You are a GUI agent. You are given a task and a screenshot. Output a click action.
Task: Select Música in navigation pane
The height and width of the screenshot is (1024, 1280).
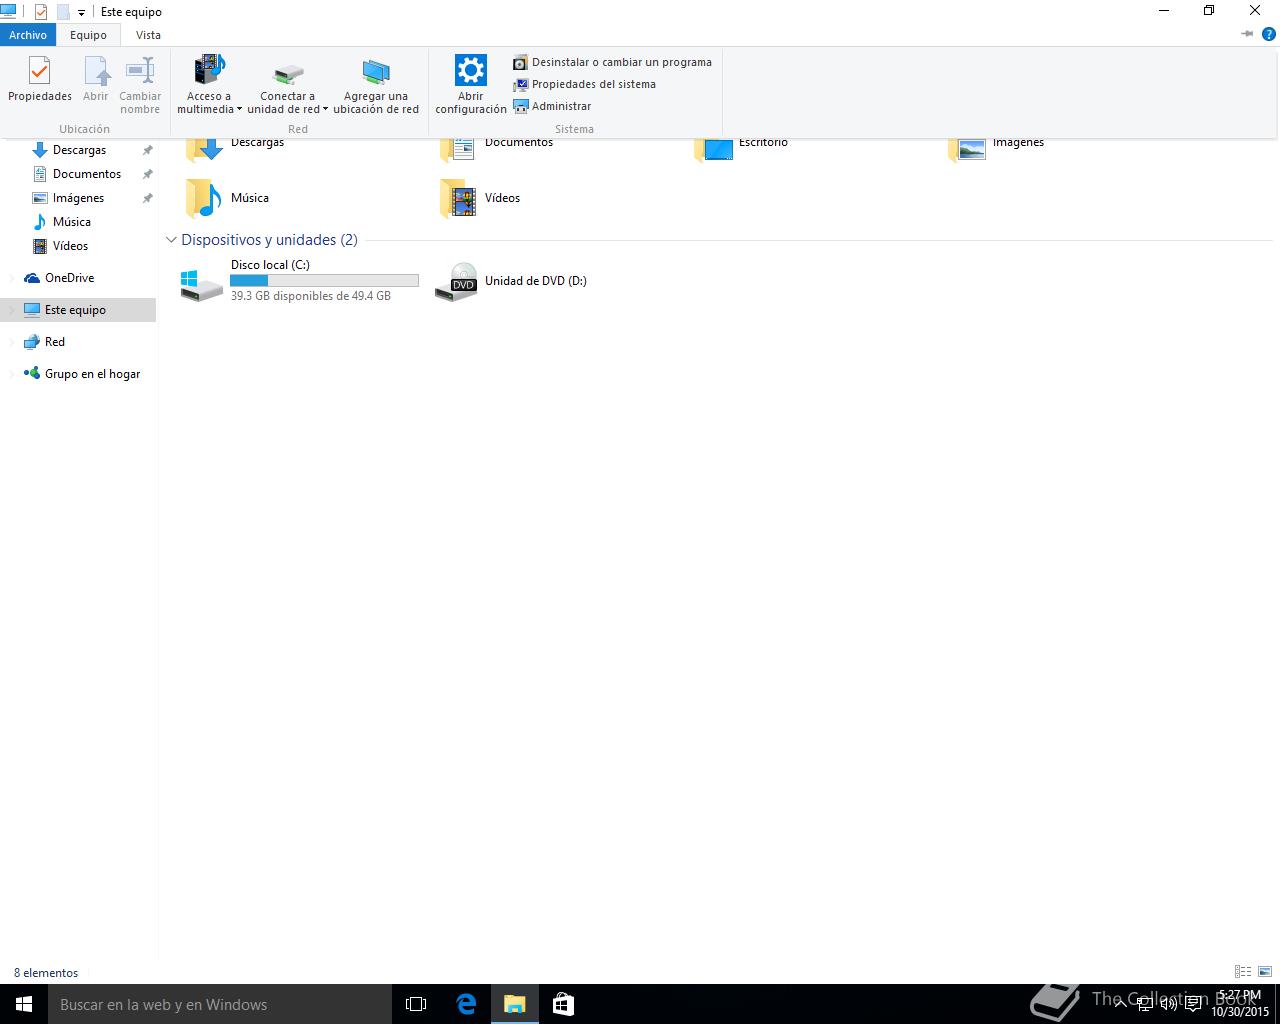point(71,222)
